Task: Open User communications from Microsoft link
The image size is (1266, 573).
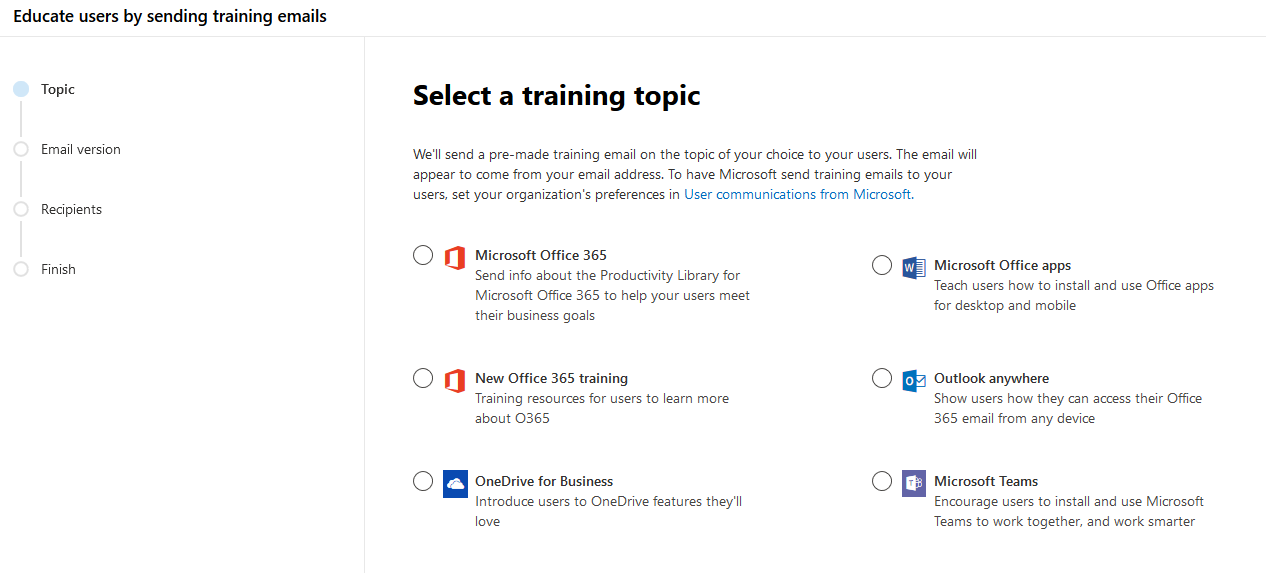Action: (x=797, y=194)
